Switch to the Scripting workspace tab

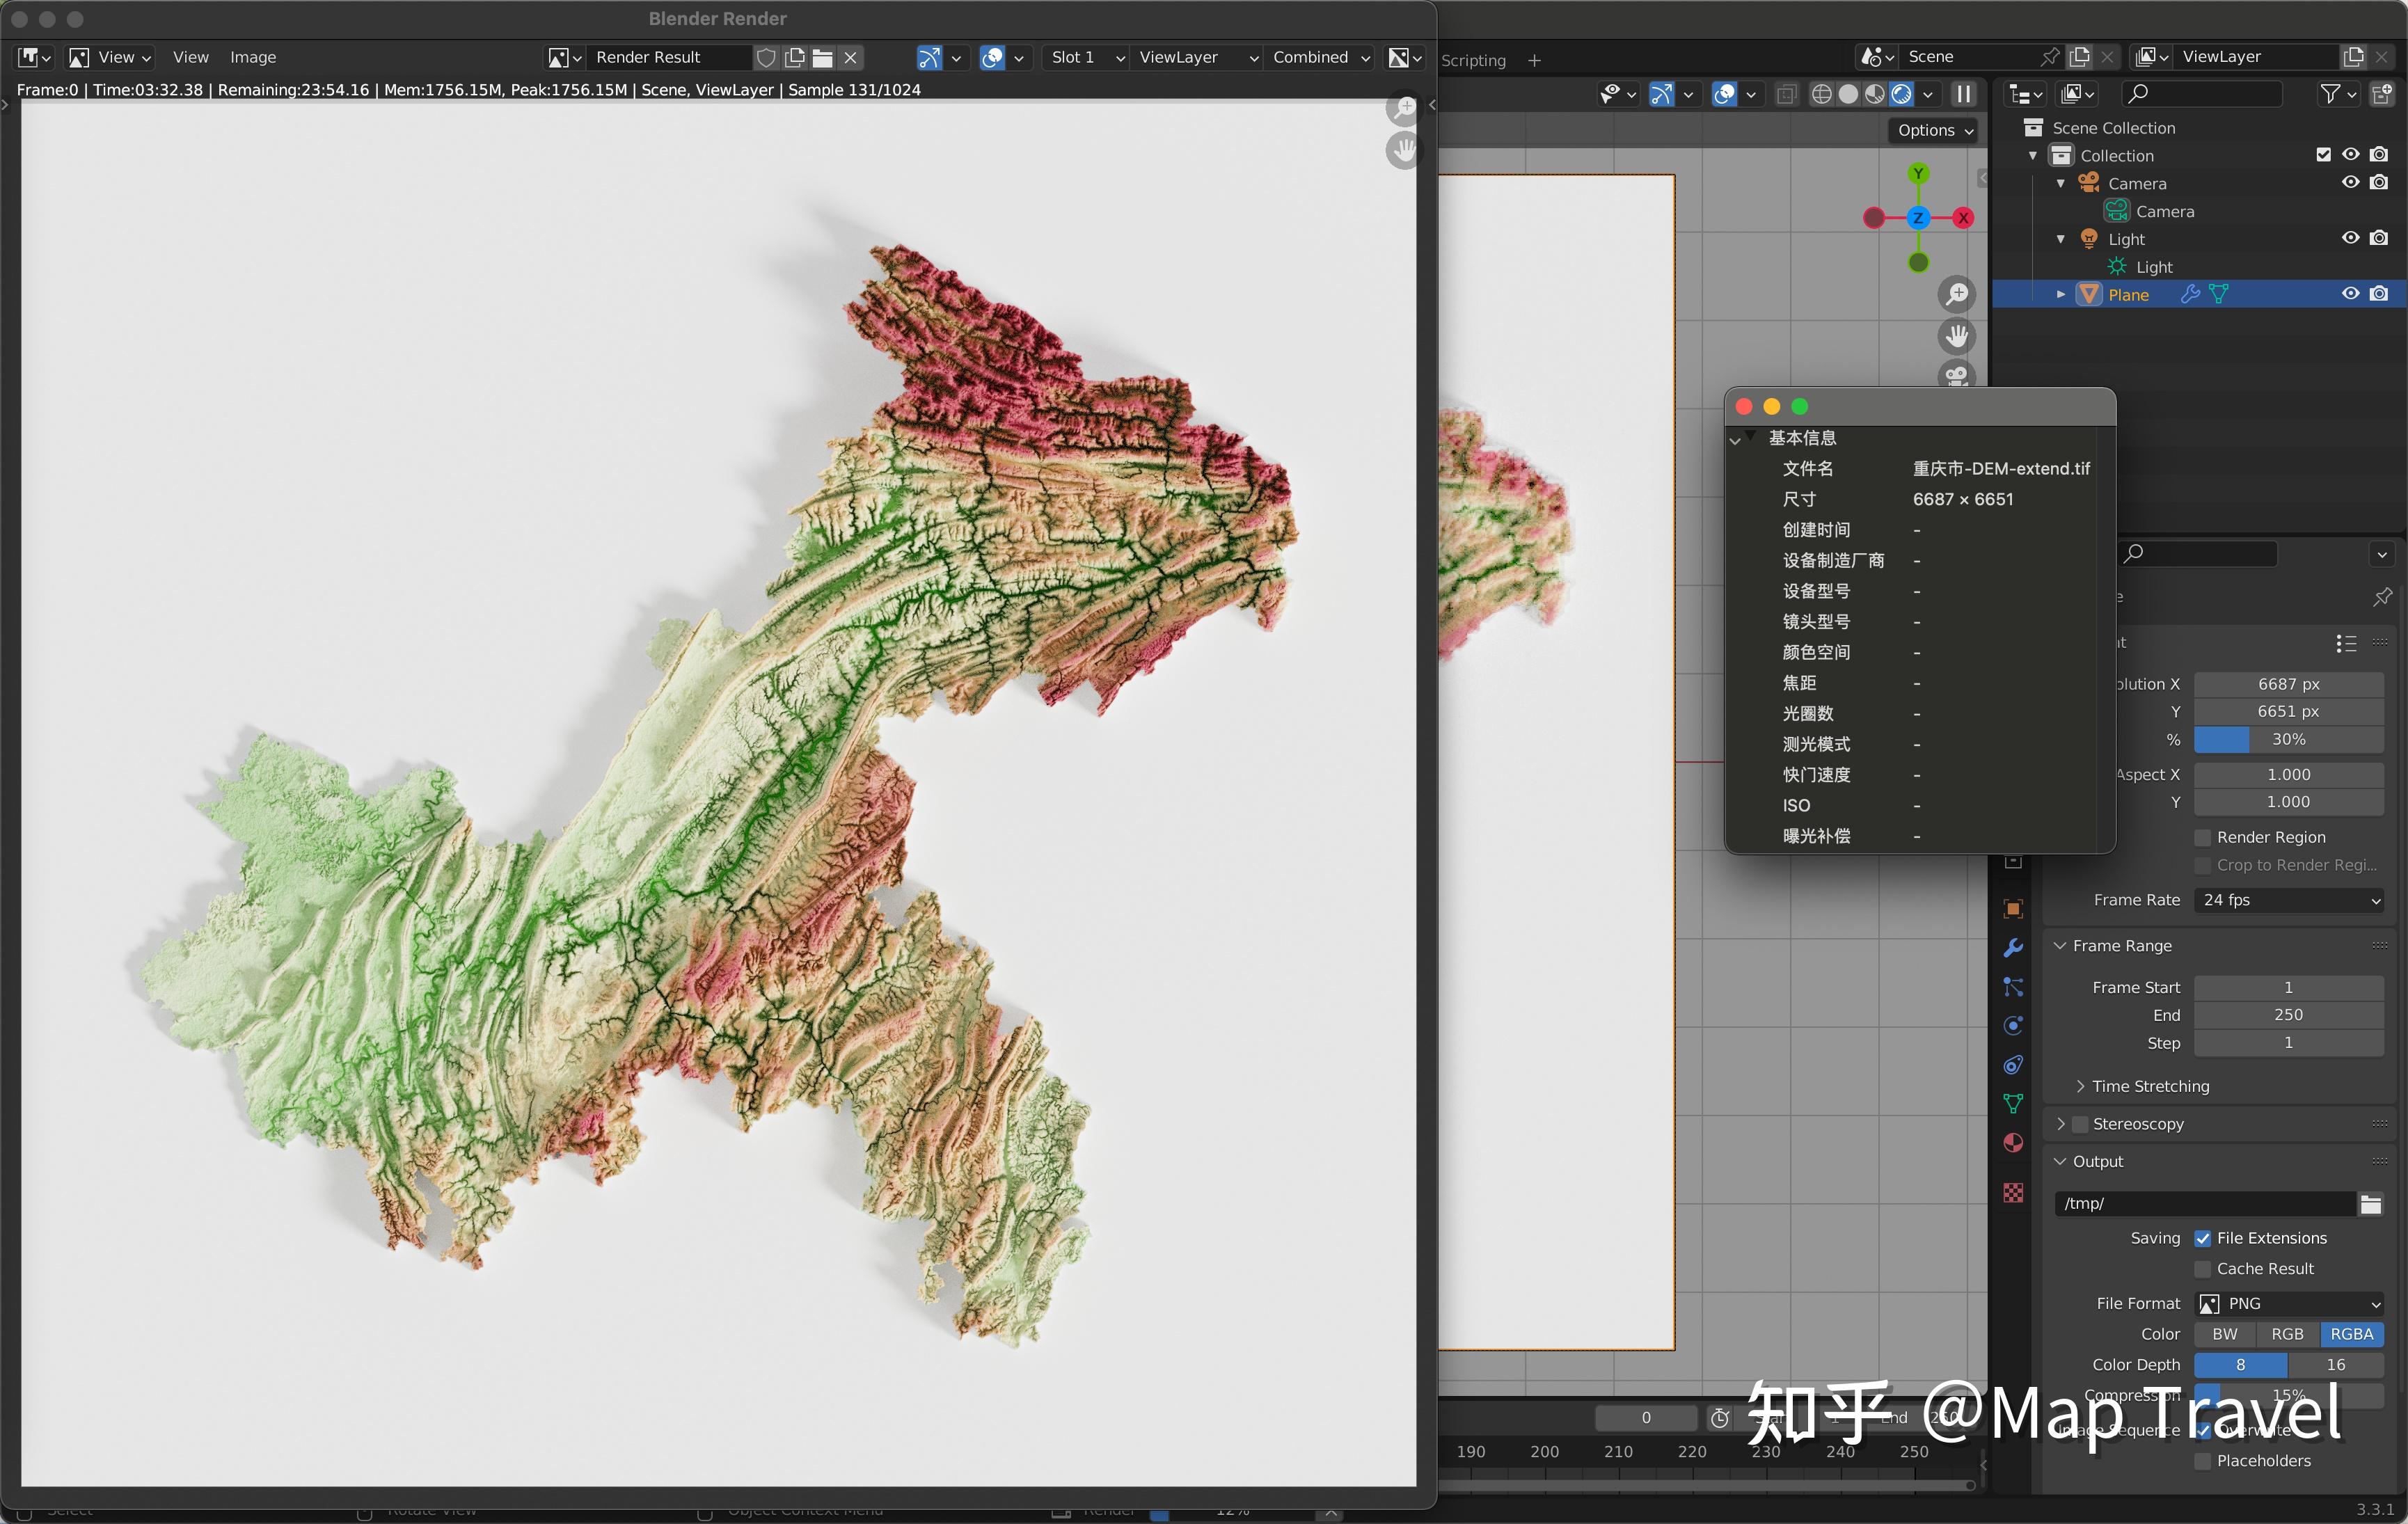[x=1474, y=60]
